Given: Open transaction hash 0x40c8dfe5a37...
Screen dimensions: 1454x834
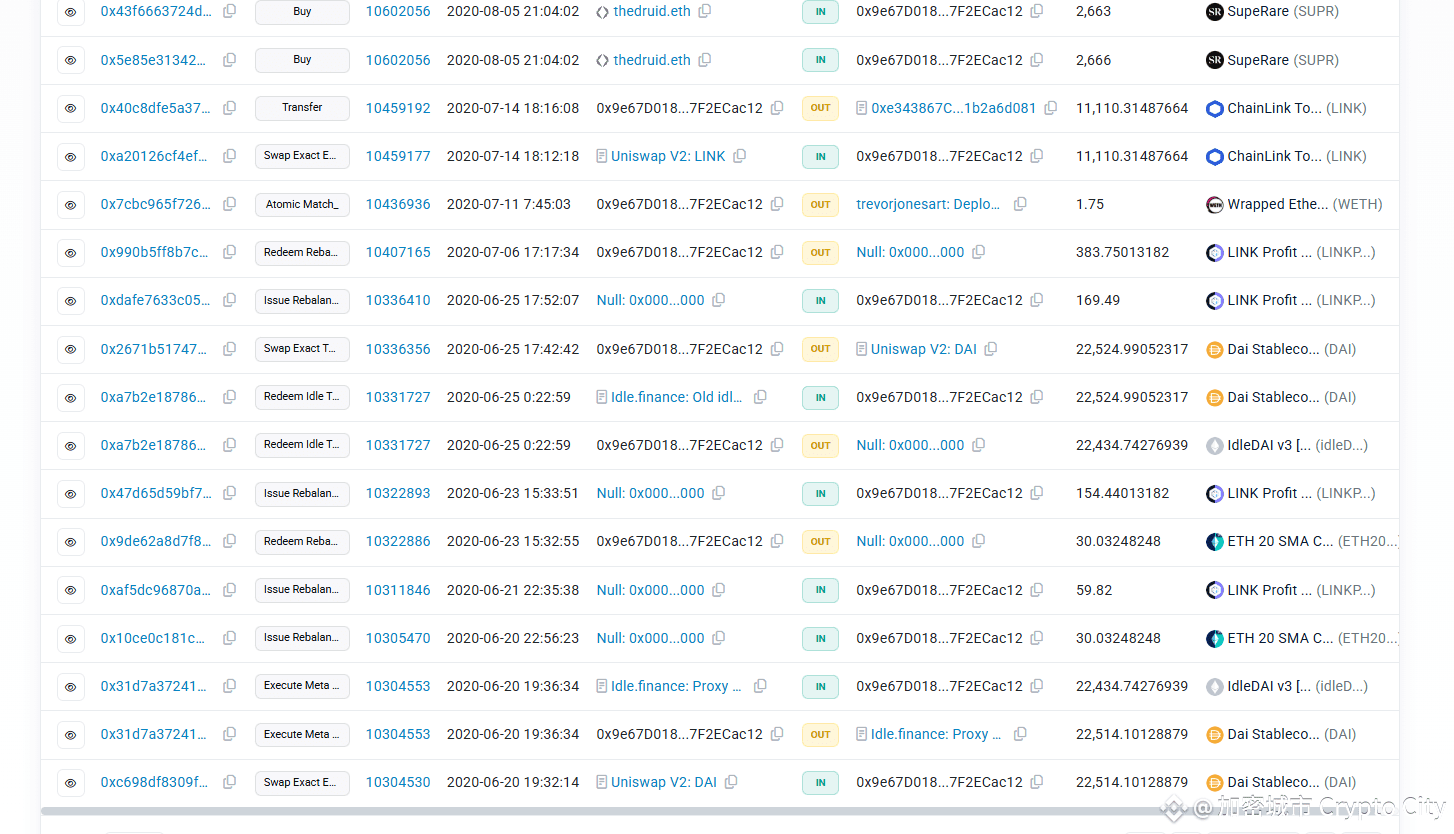Looking at the screenshot, I should tap(155, 108).
